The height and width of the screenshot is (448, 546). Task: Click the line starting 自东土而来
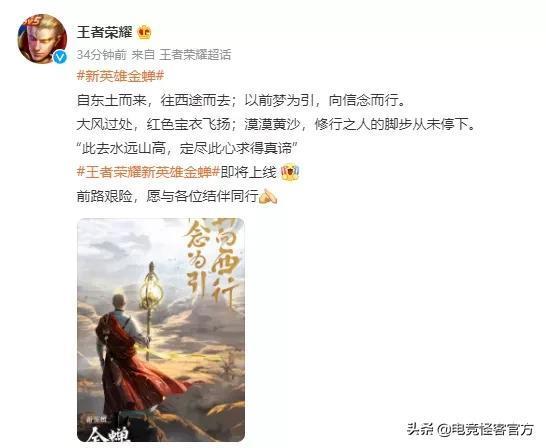242,100
